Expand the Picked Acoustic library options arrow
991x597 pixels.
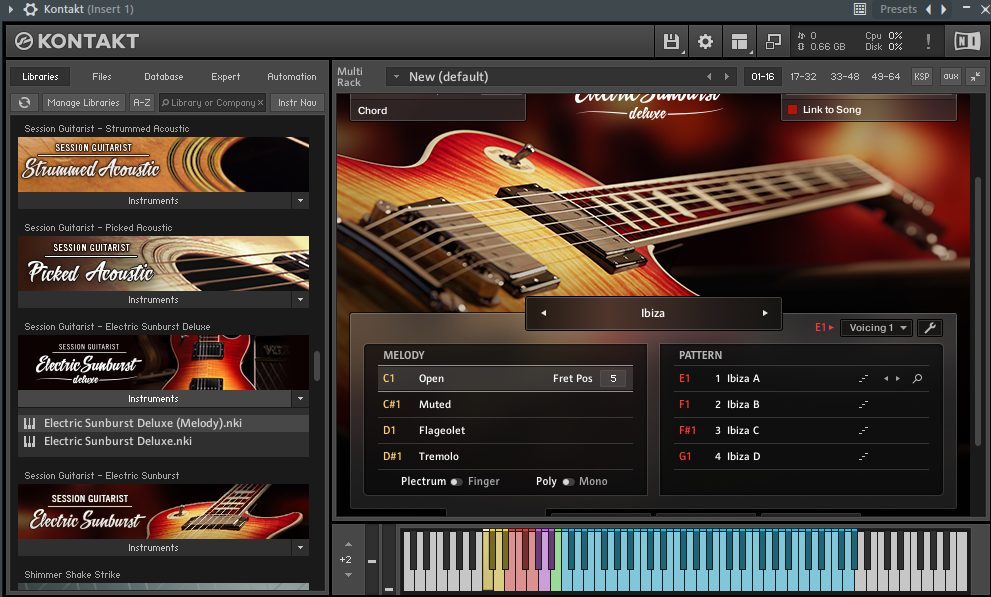(x=300, y=300)
